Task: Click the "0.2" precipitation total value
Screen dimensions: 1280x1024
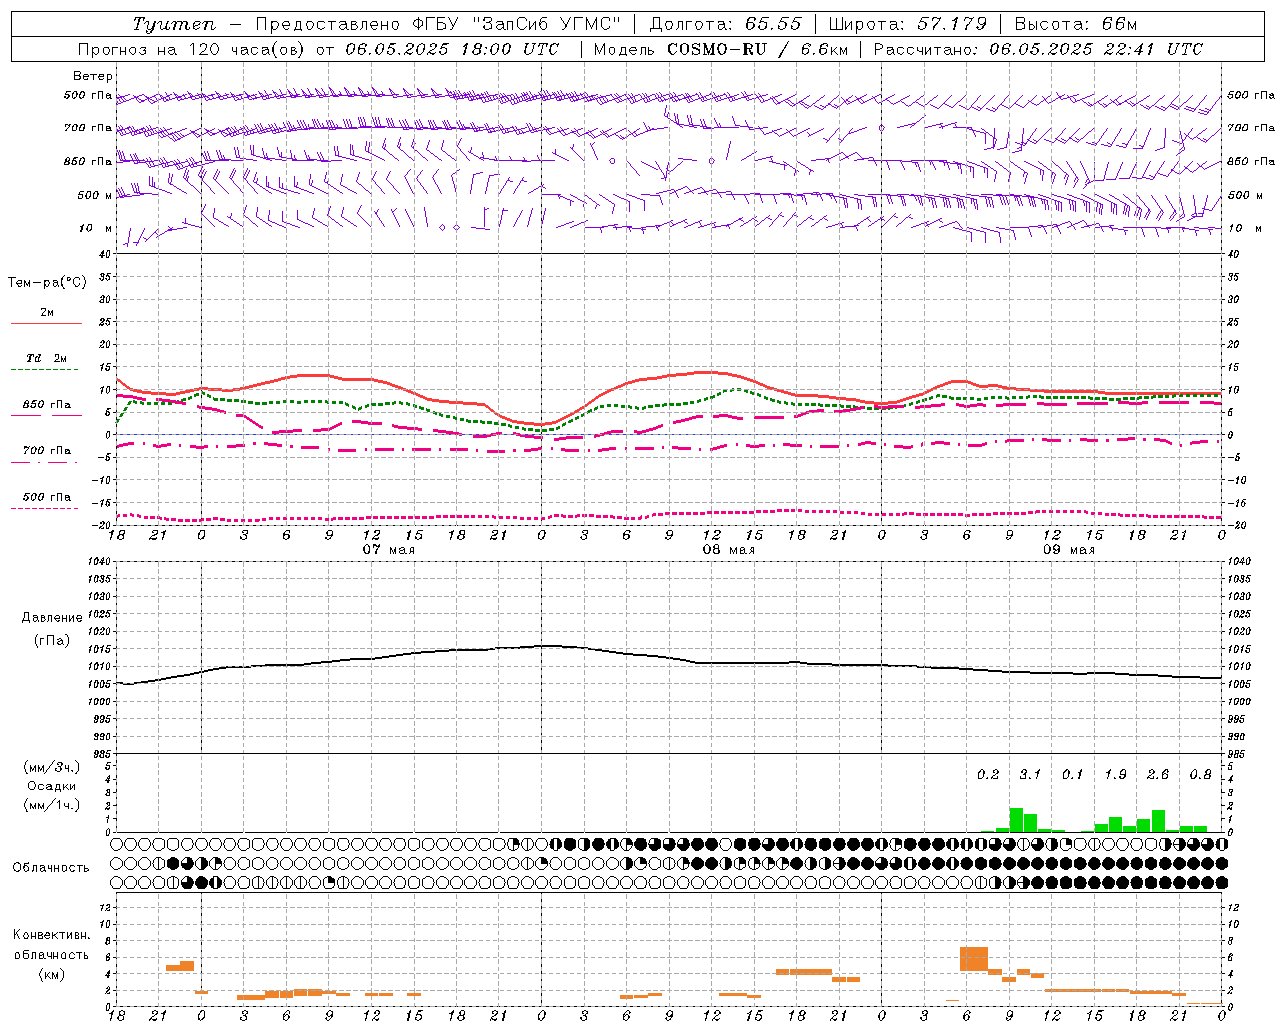Action: click(x=988, y=775)
